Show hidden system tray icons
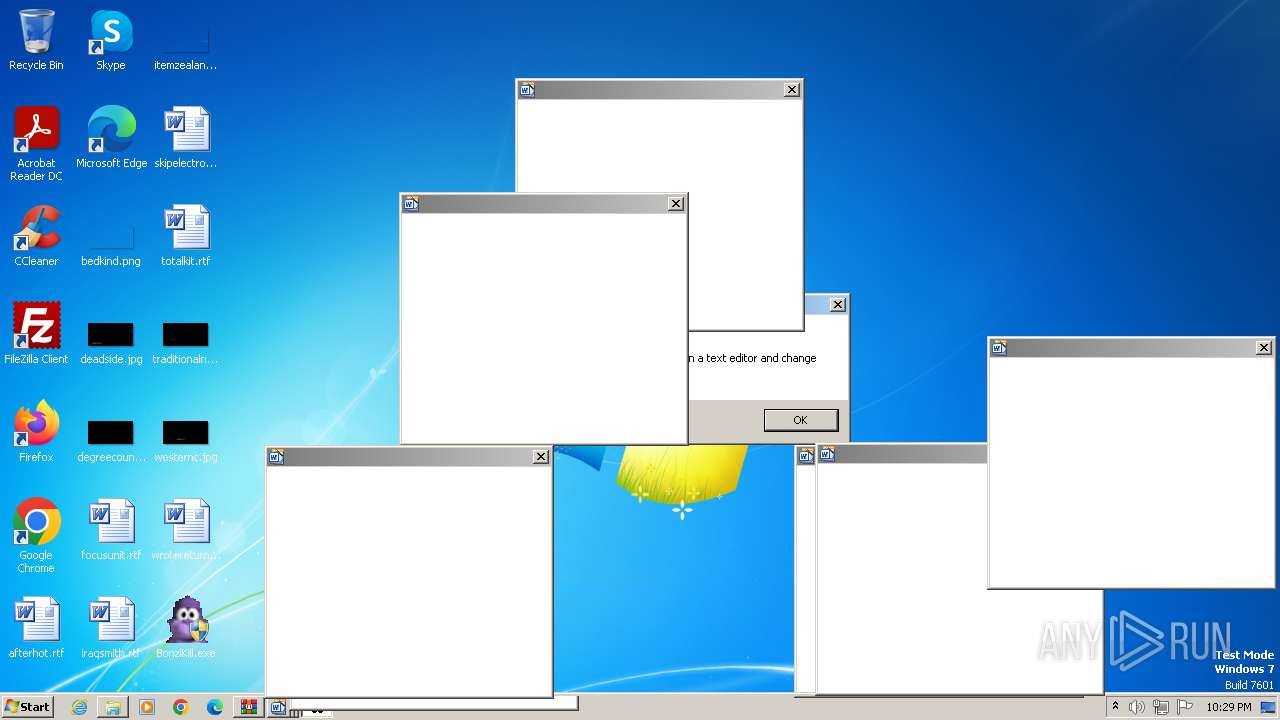 (x=1115, y=707)
